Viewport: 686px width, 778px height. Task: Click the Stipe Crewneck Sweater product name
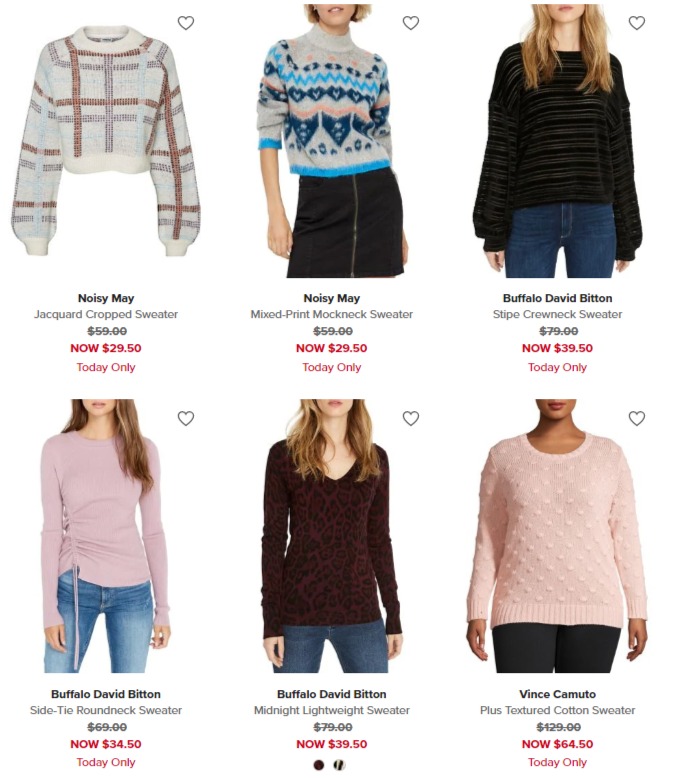558,314
